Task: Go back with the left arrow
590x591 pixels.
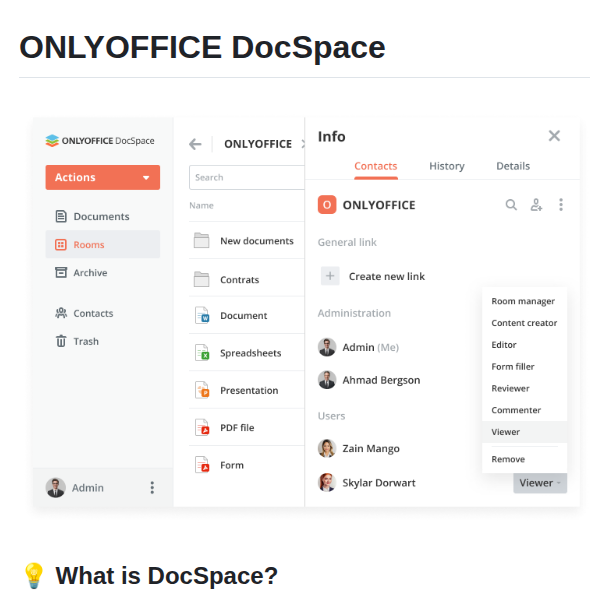Action: tap(195, 144)
